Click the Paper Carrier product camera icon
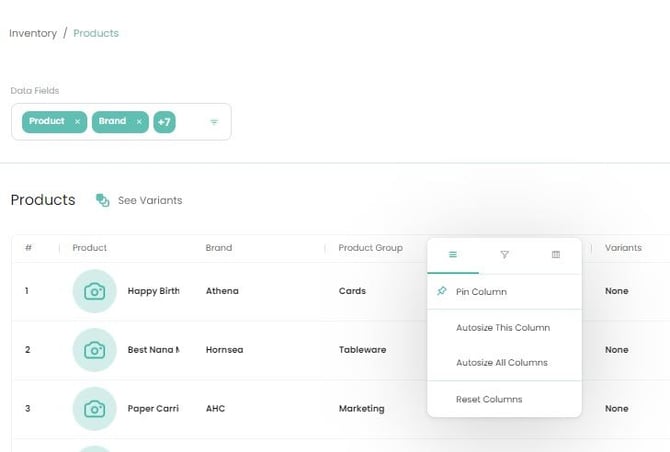 (x=94, y=408)
